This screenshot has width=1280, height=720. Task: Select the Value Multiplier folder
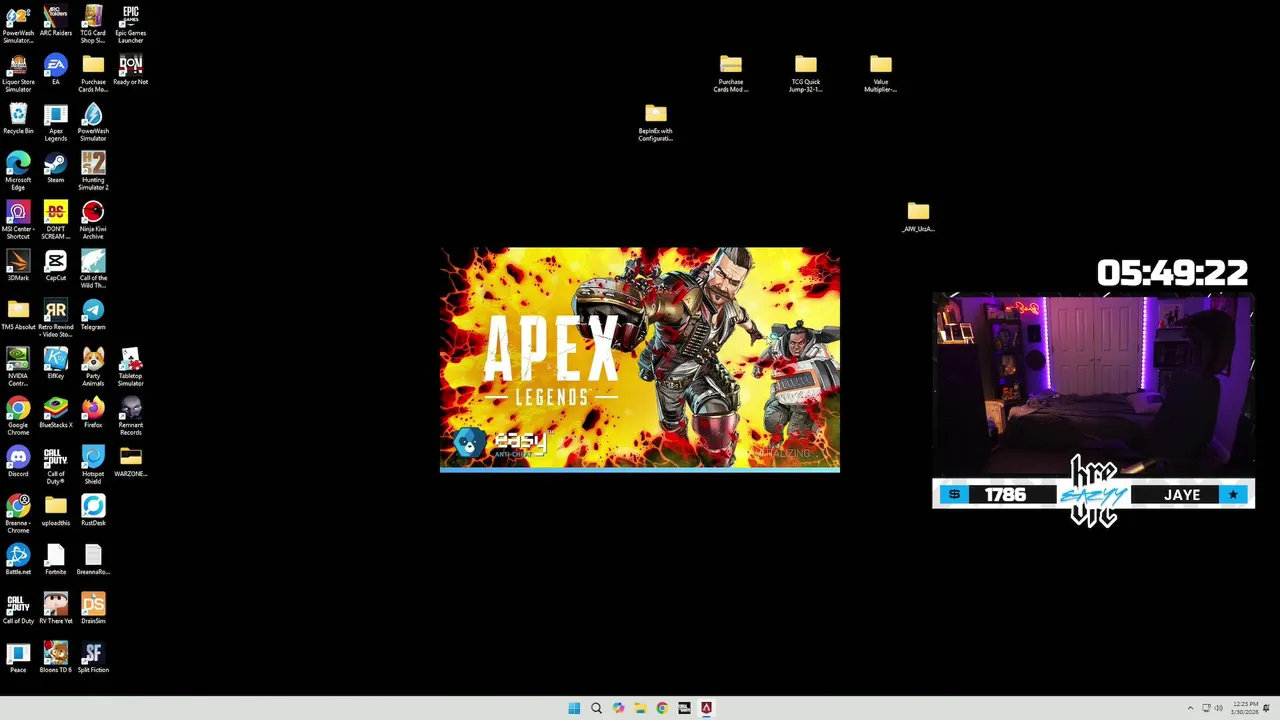(x=881, y=74)
